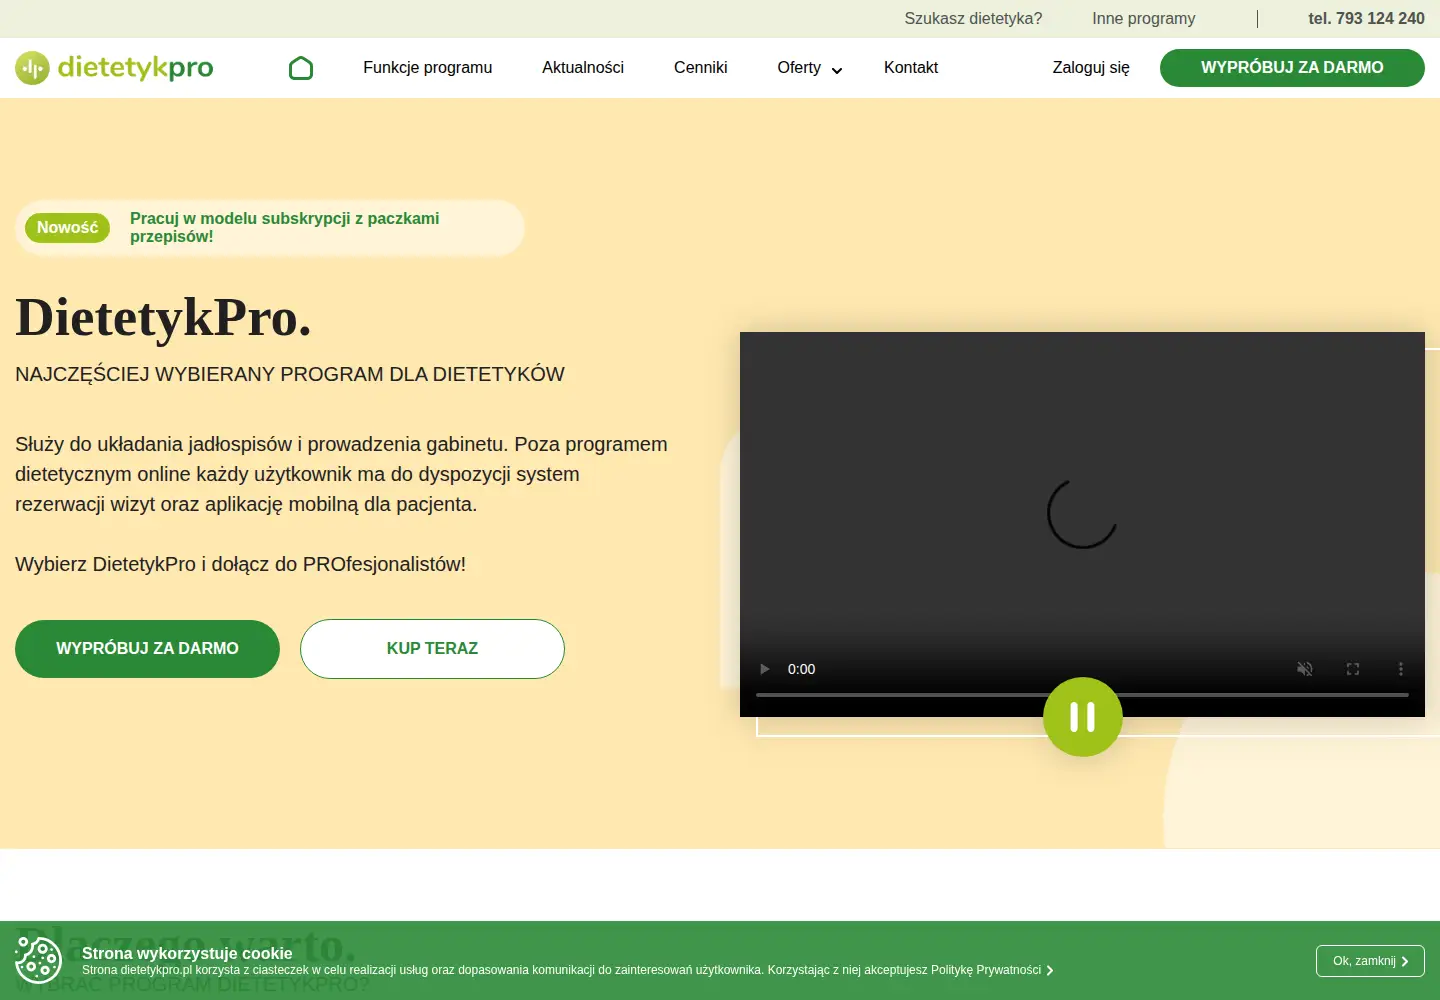The height and width of the screenshot is (1000, 1440).
Task: Click the cookie icon in the banner
Action: point(38,960)
